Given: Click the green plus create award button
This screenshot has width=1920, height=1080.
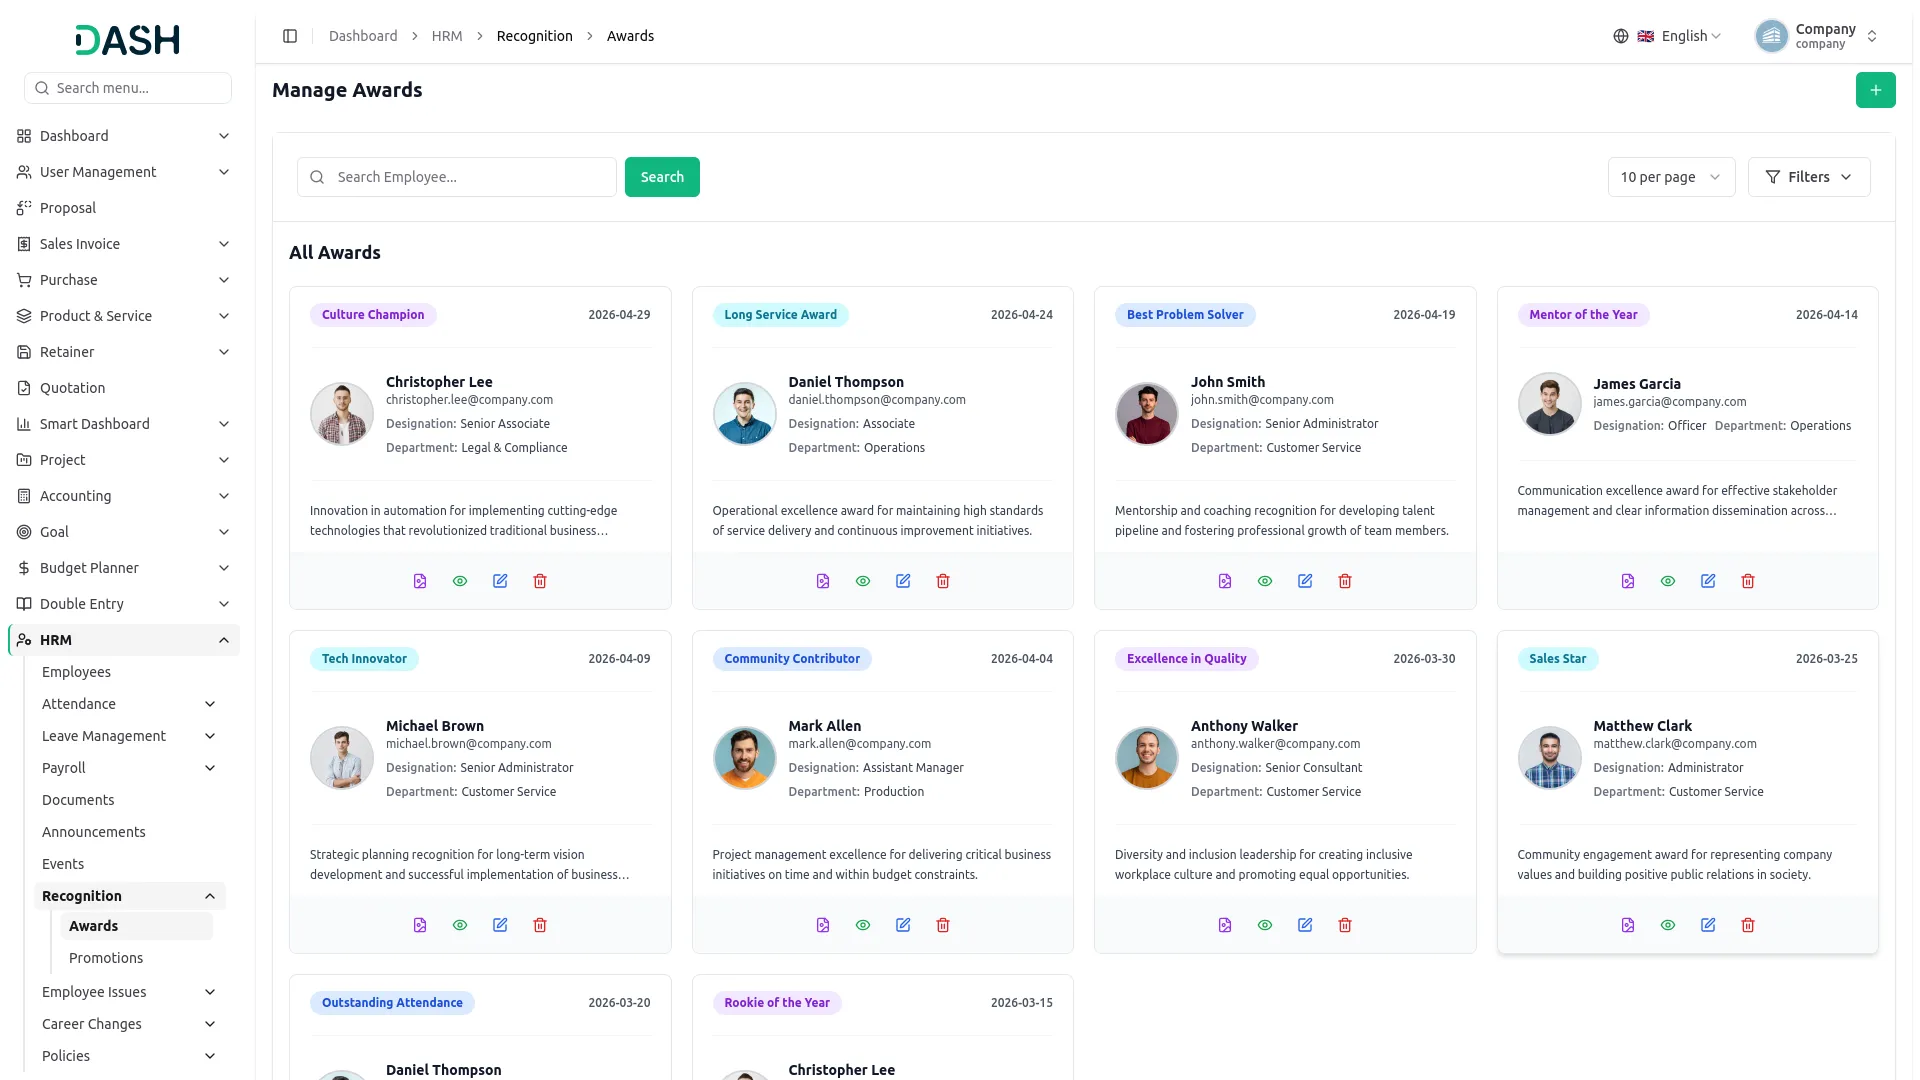Looking at the screenshot, I should click(1875, 90).
